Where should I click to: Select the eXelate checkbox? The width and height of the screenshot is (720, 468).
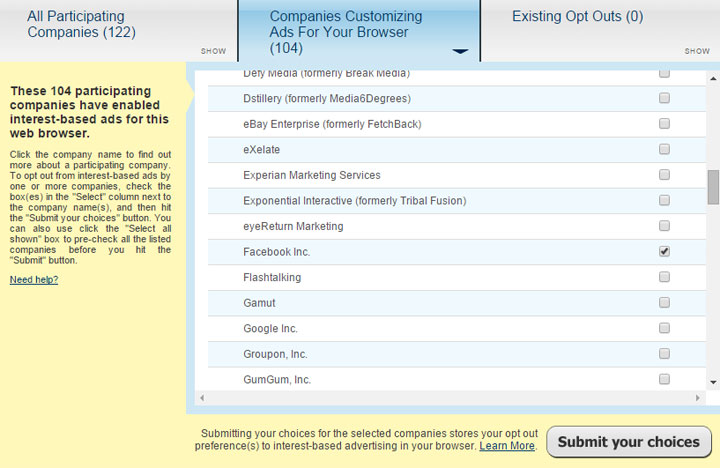pos(664,149)
